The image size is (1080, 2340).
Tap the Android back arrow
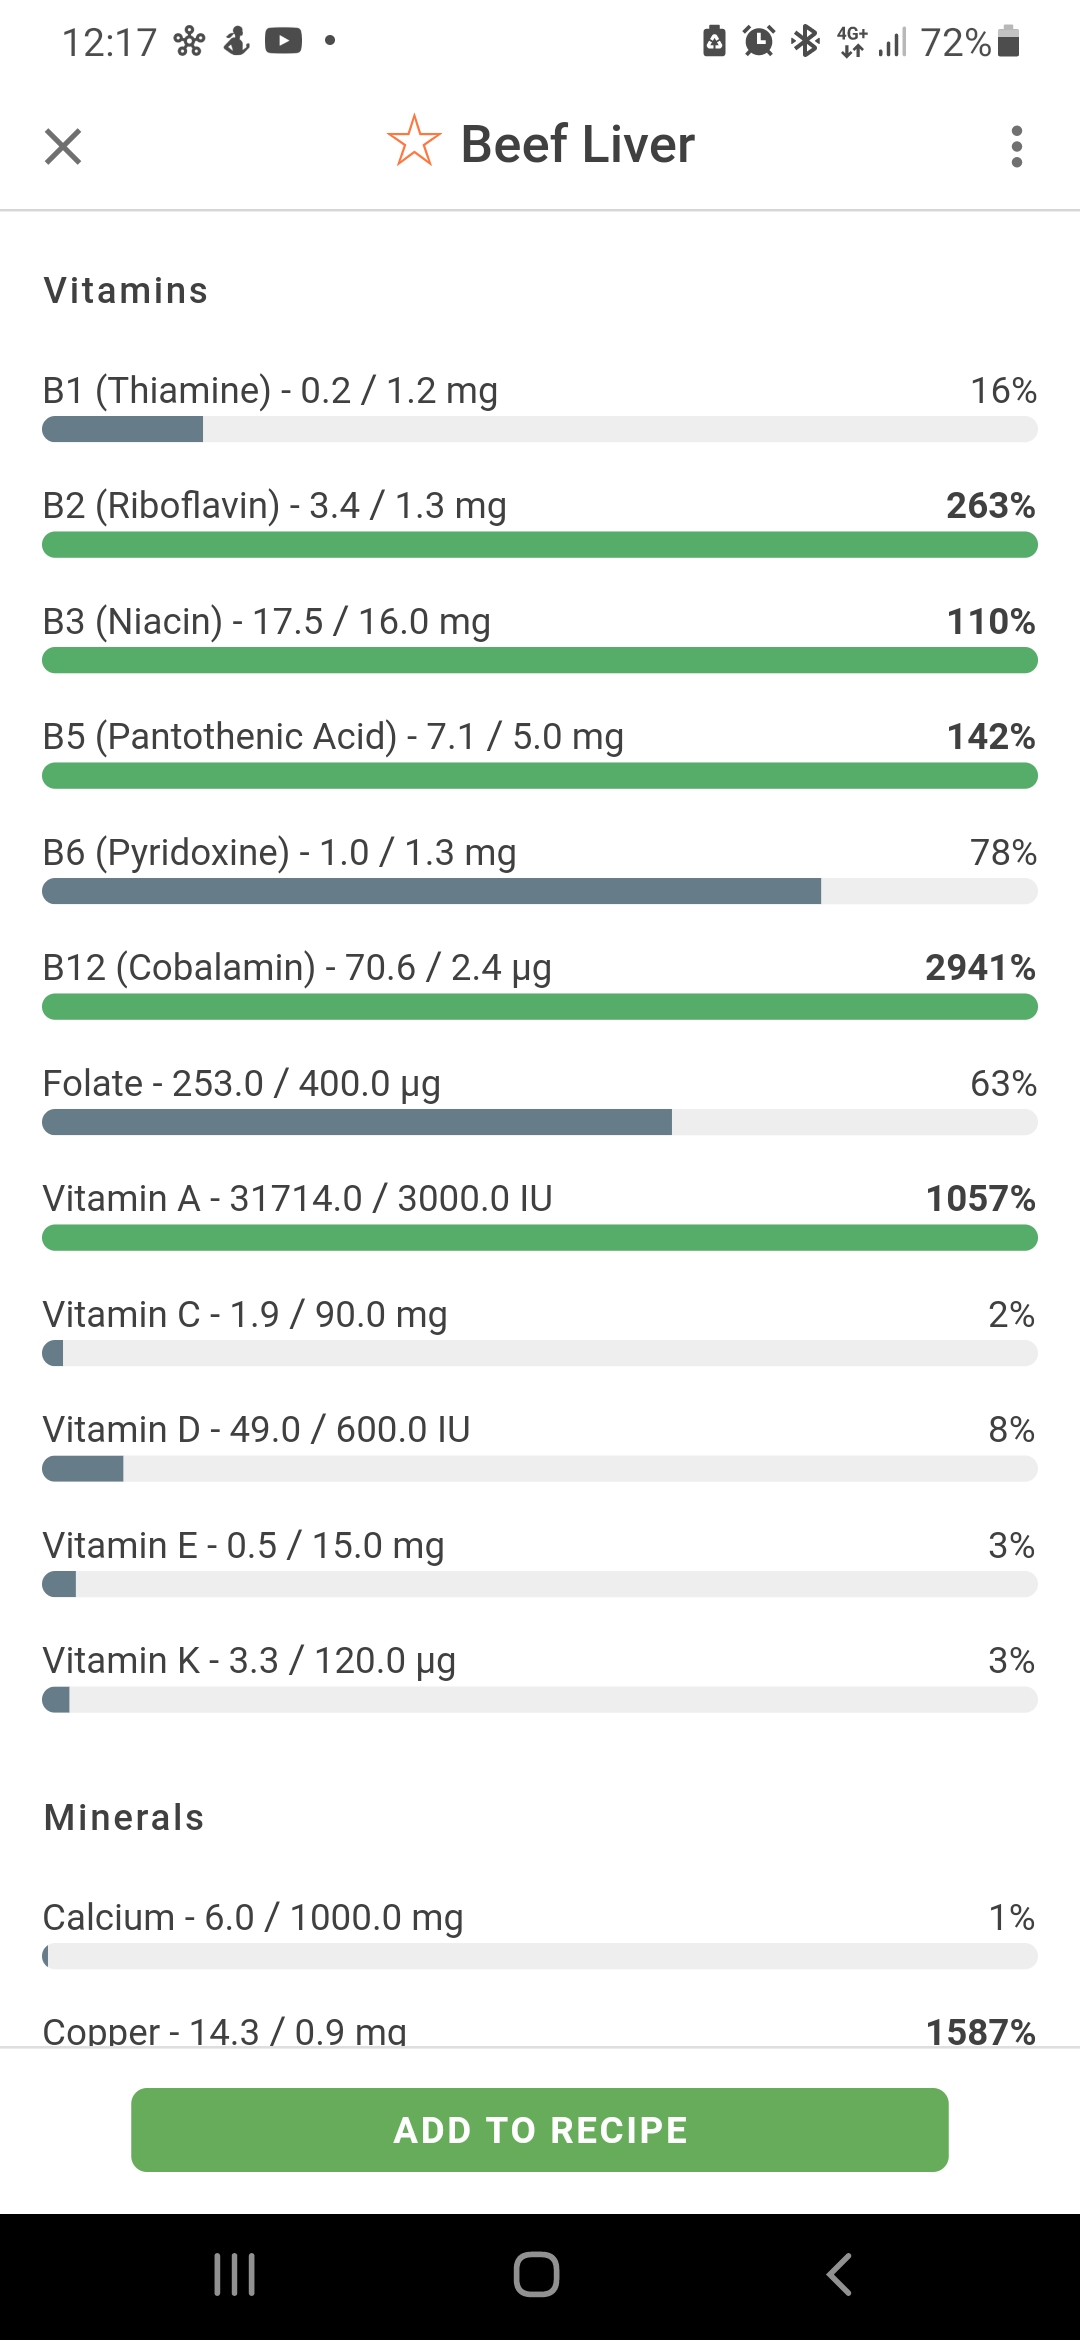pos(839,2275)
